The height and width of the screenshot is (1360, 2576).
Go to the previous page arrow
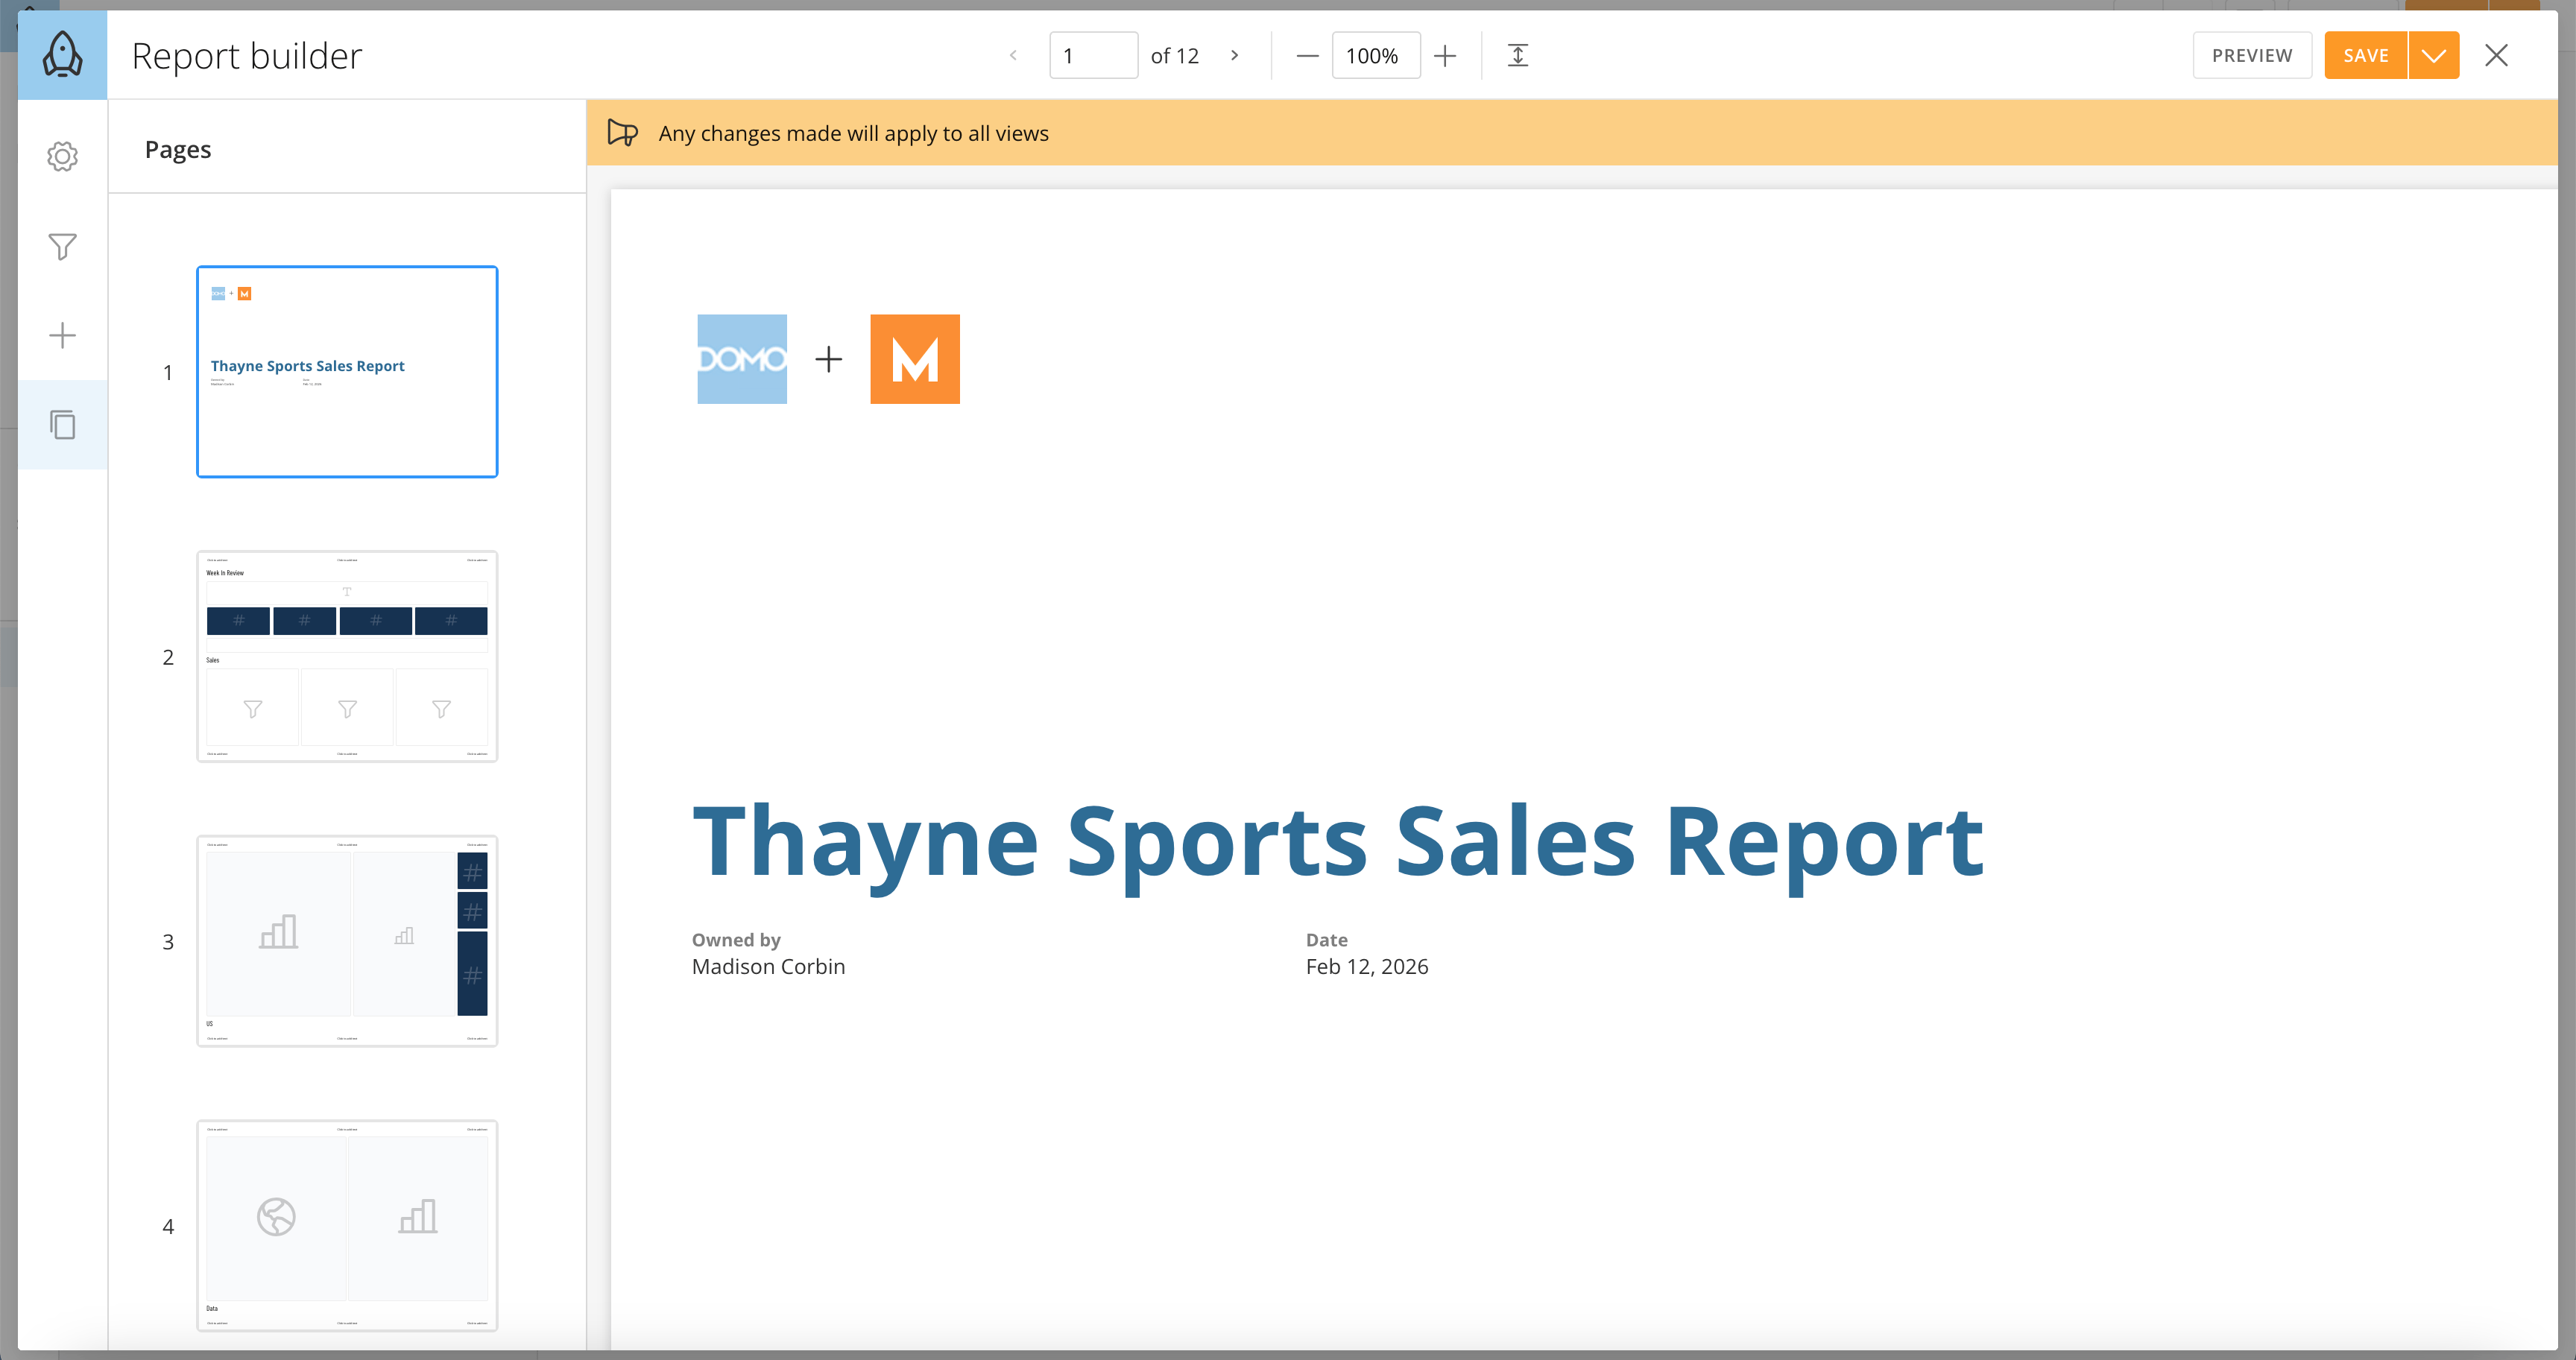pos(1013,55)
